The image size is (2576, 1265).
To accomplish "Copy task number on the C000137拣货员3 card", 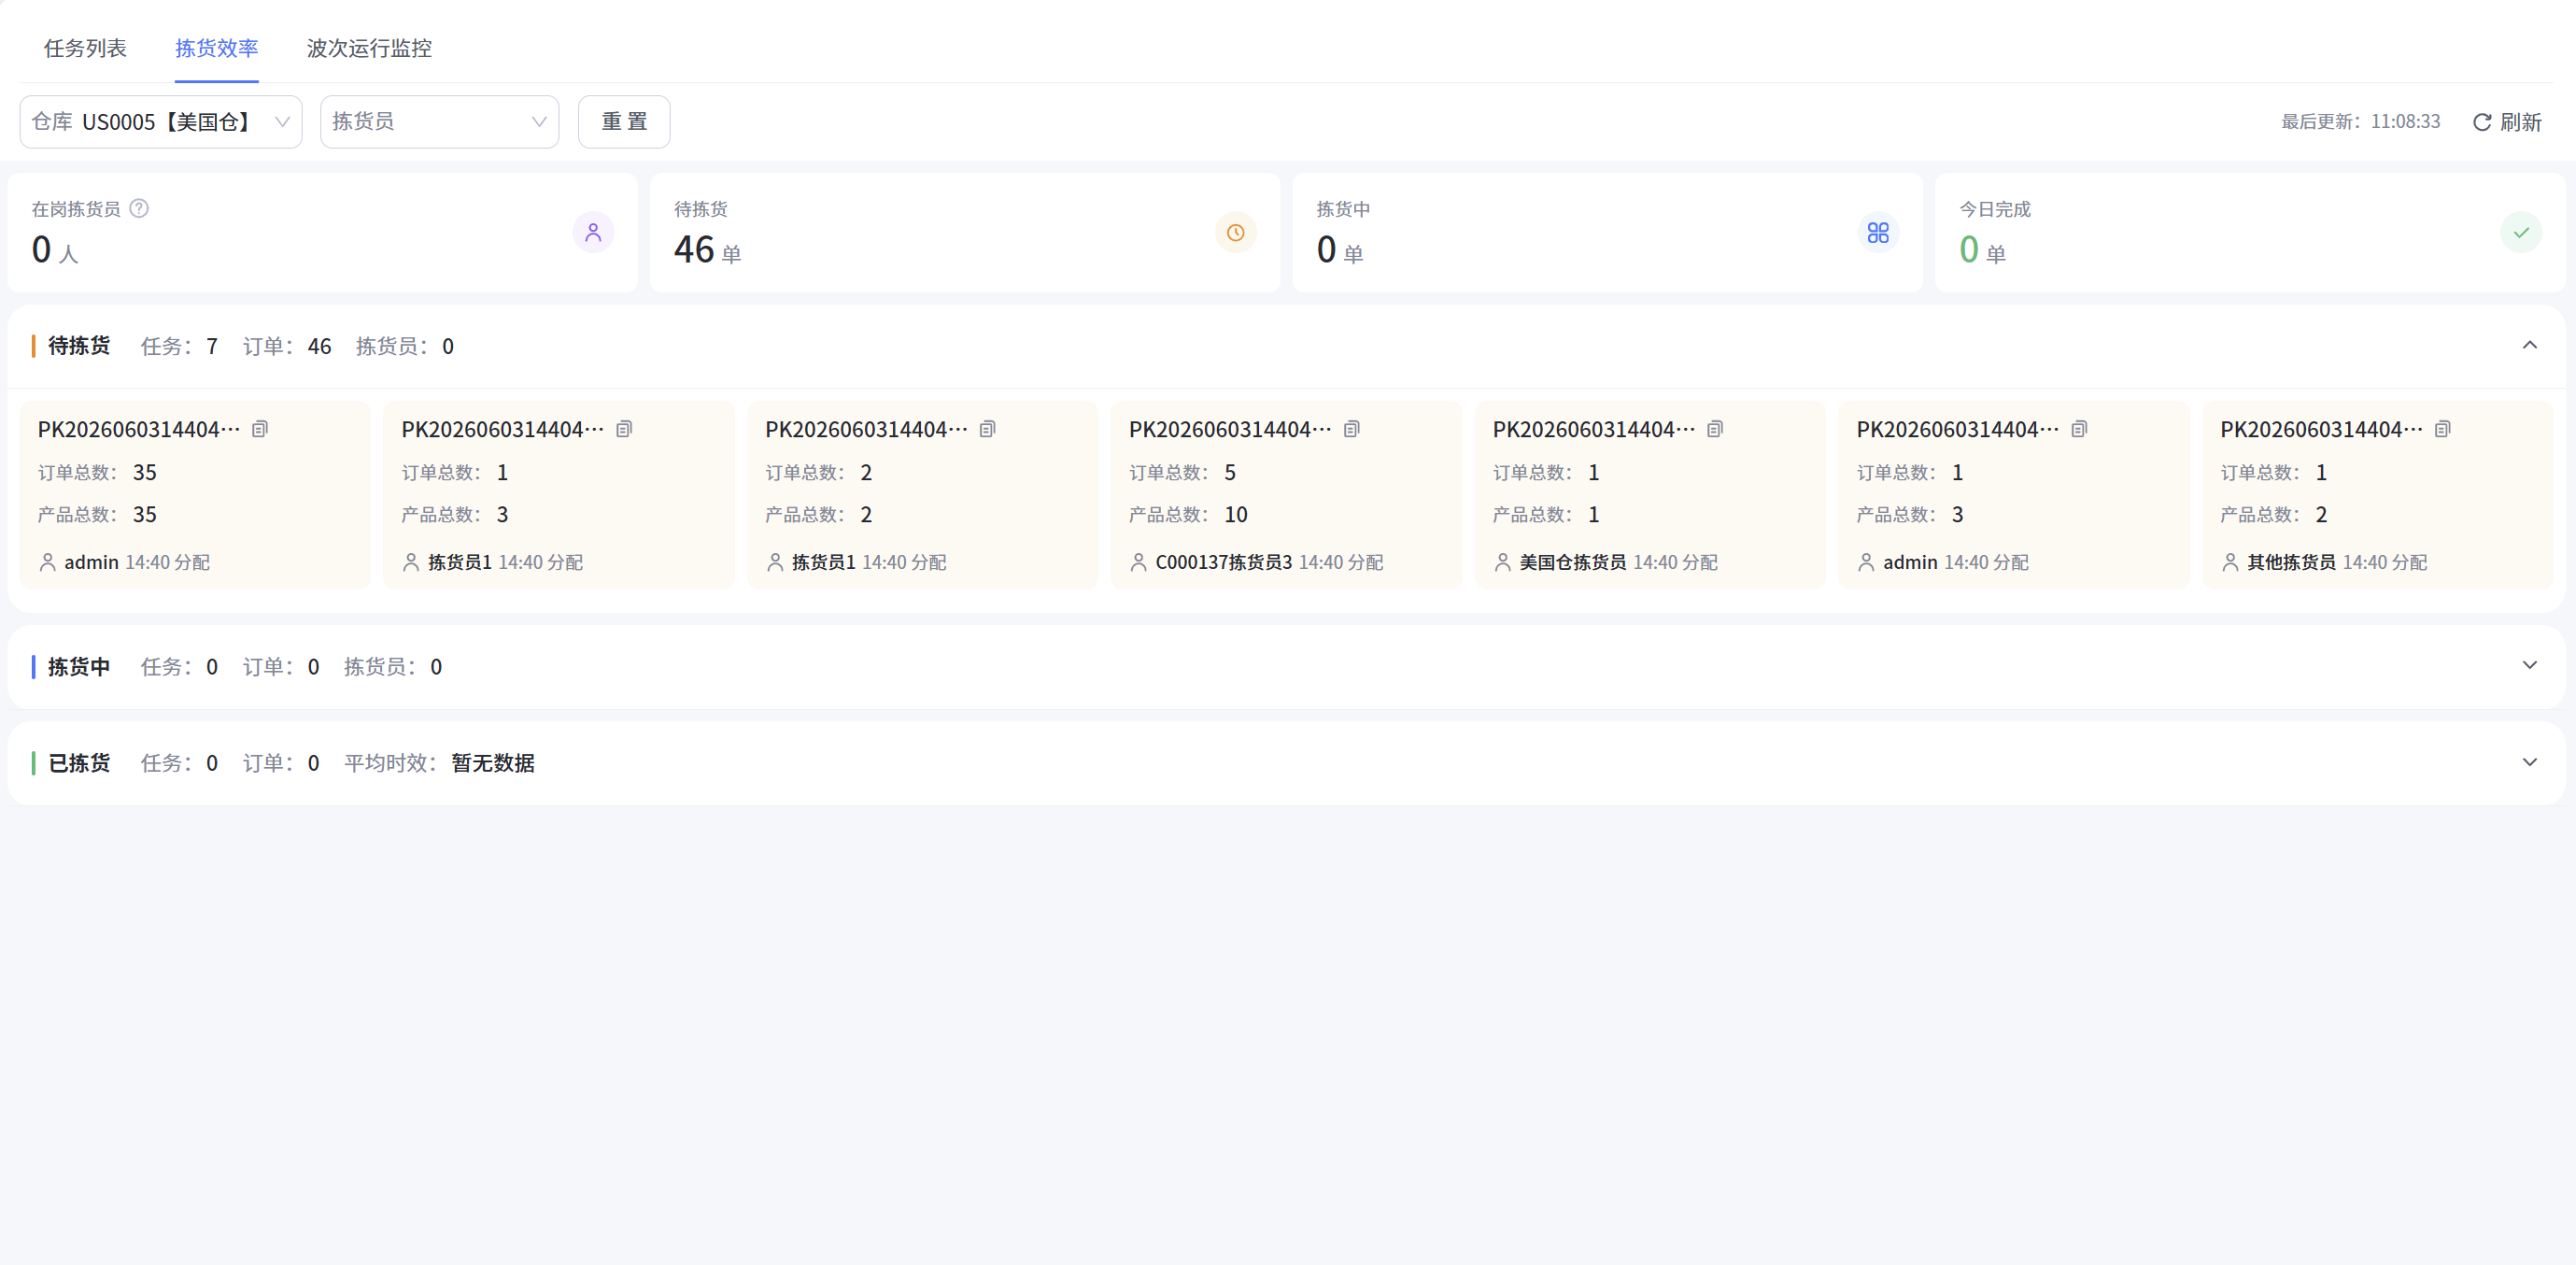I will click(x=1351, y=429).
